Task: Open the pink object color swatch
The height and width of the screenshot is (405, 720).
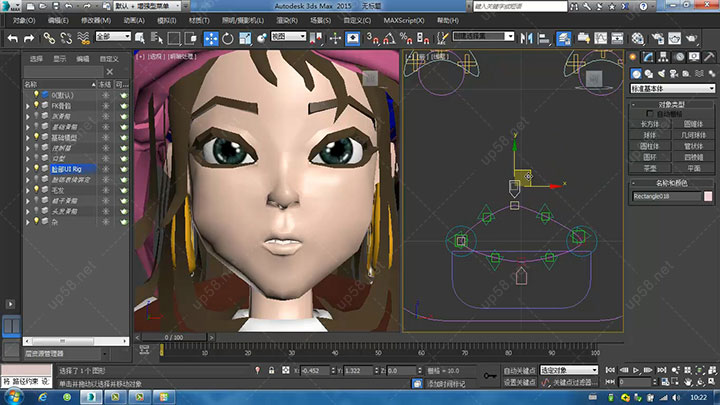Action: tap(708, 196)
